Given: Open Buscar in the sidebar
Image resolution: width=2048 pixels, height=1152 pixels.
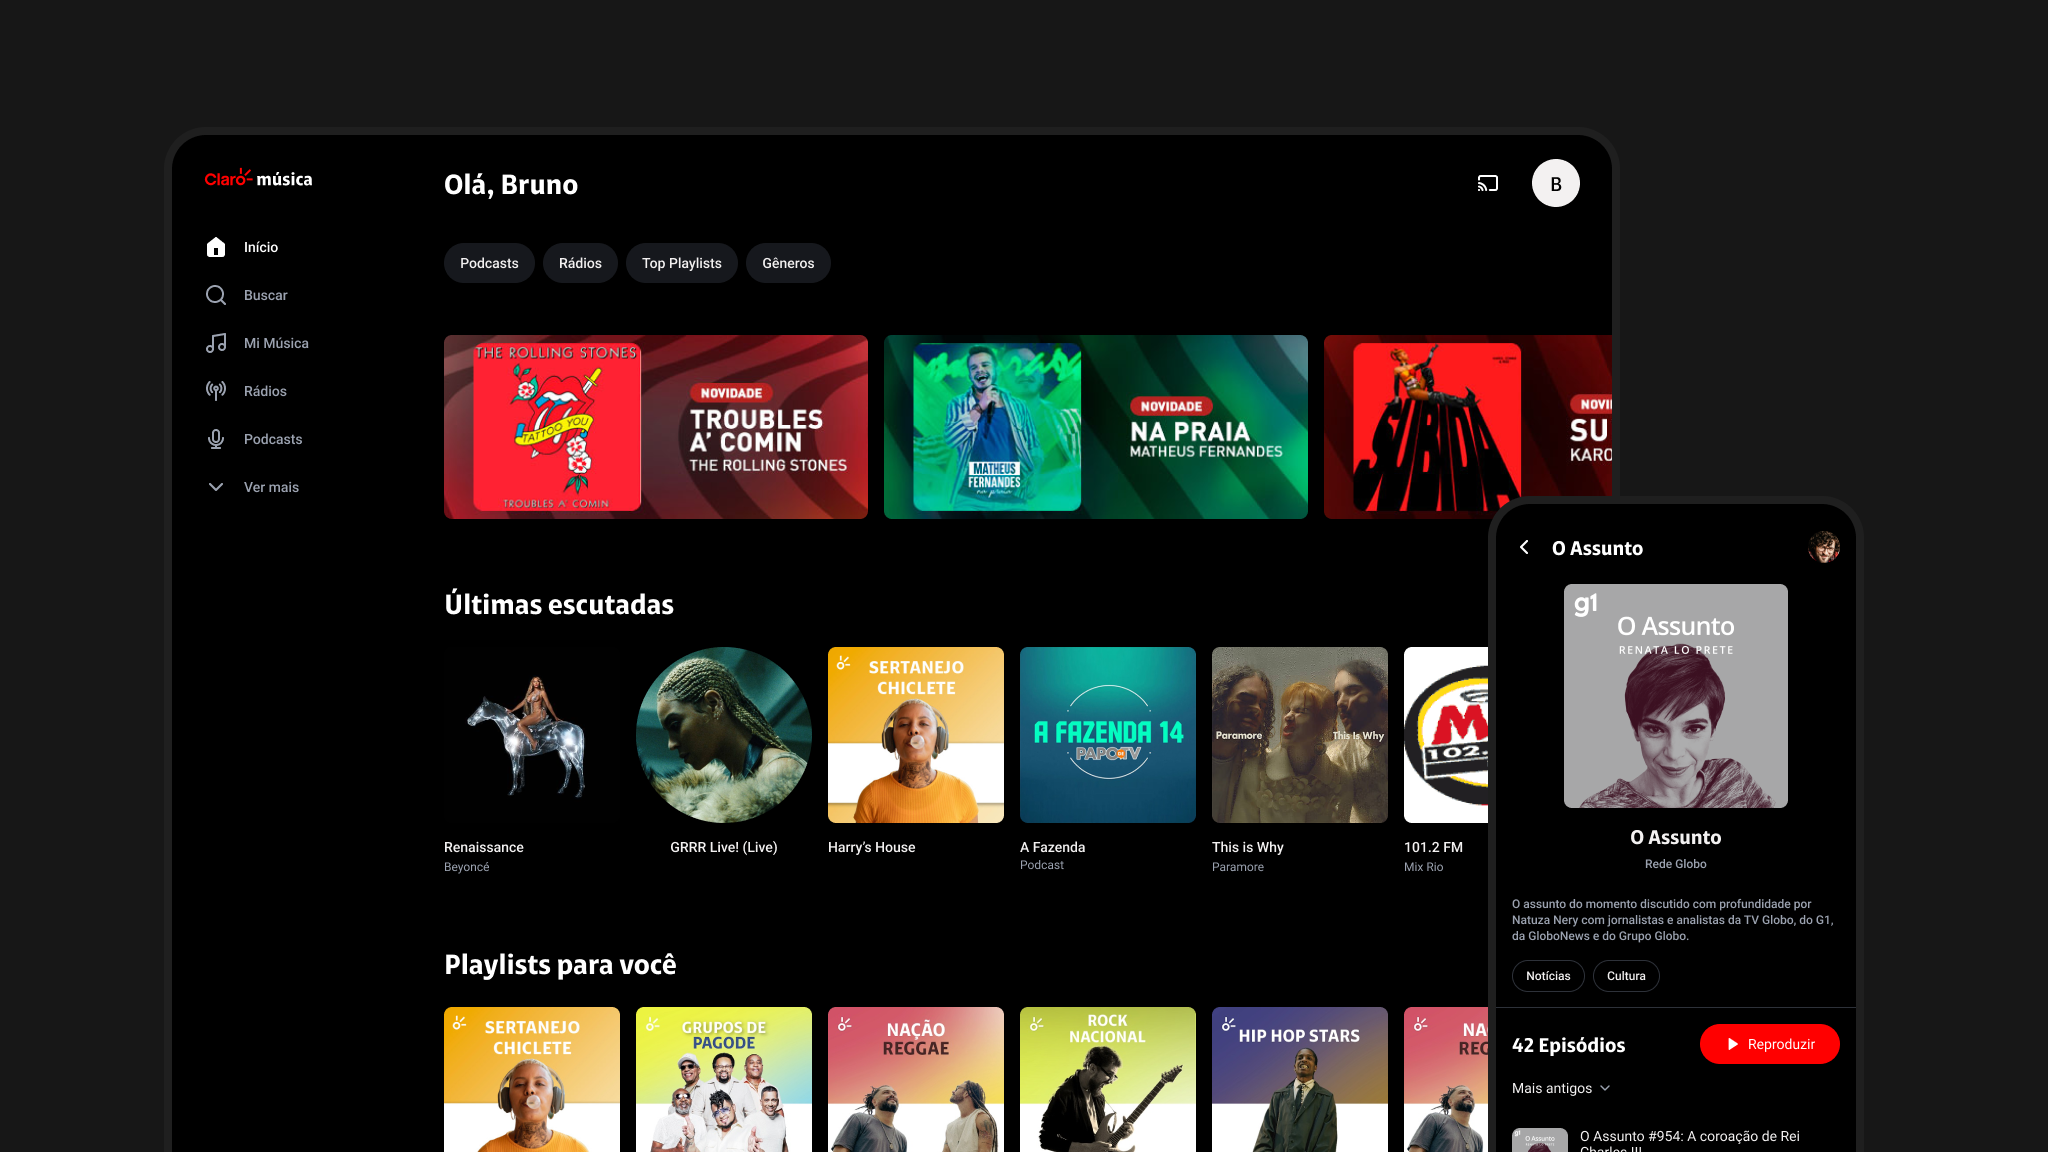Looking at the screenshot, I should (266, 295).
